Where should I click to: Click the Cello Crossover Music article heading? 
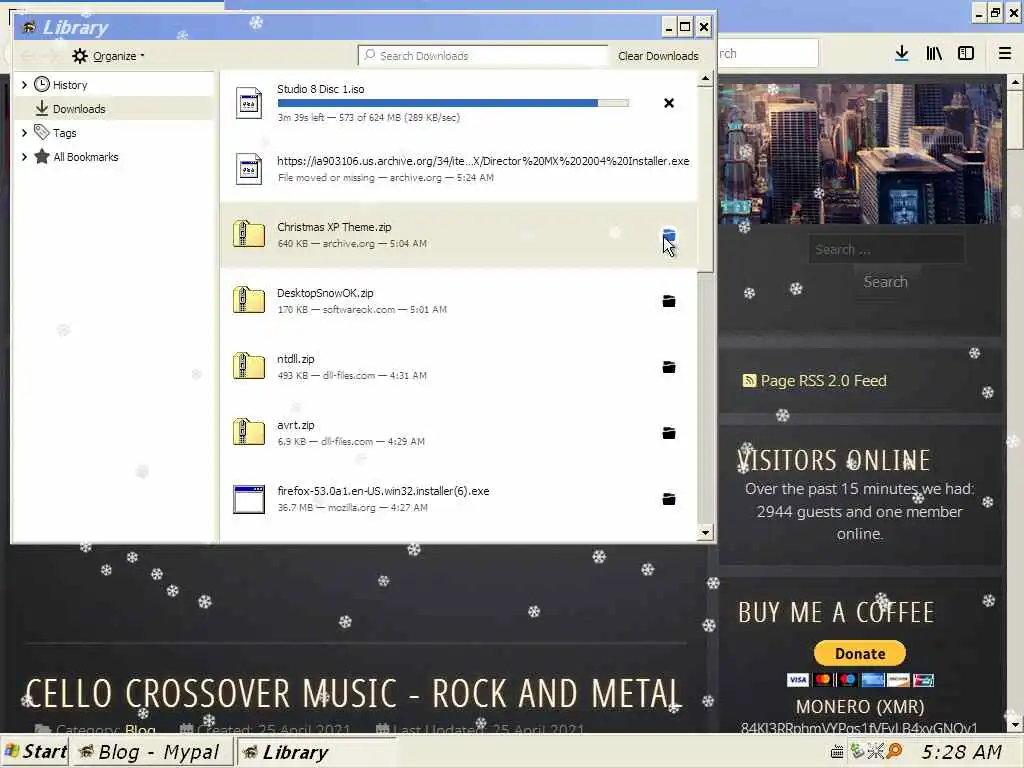pyautogui.click(x=353, y=694)
